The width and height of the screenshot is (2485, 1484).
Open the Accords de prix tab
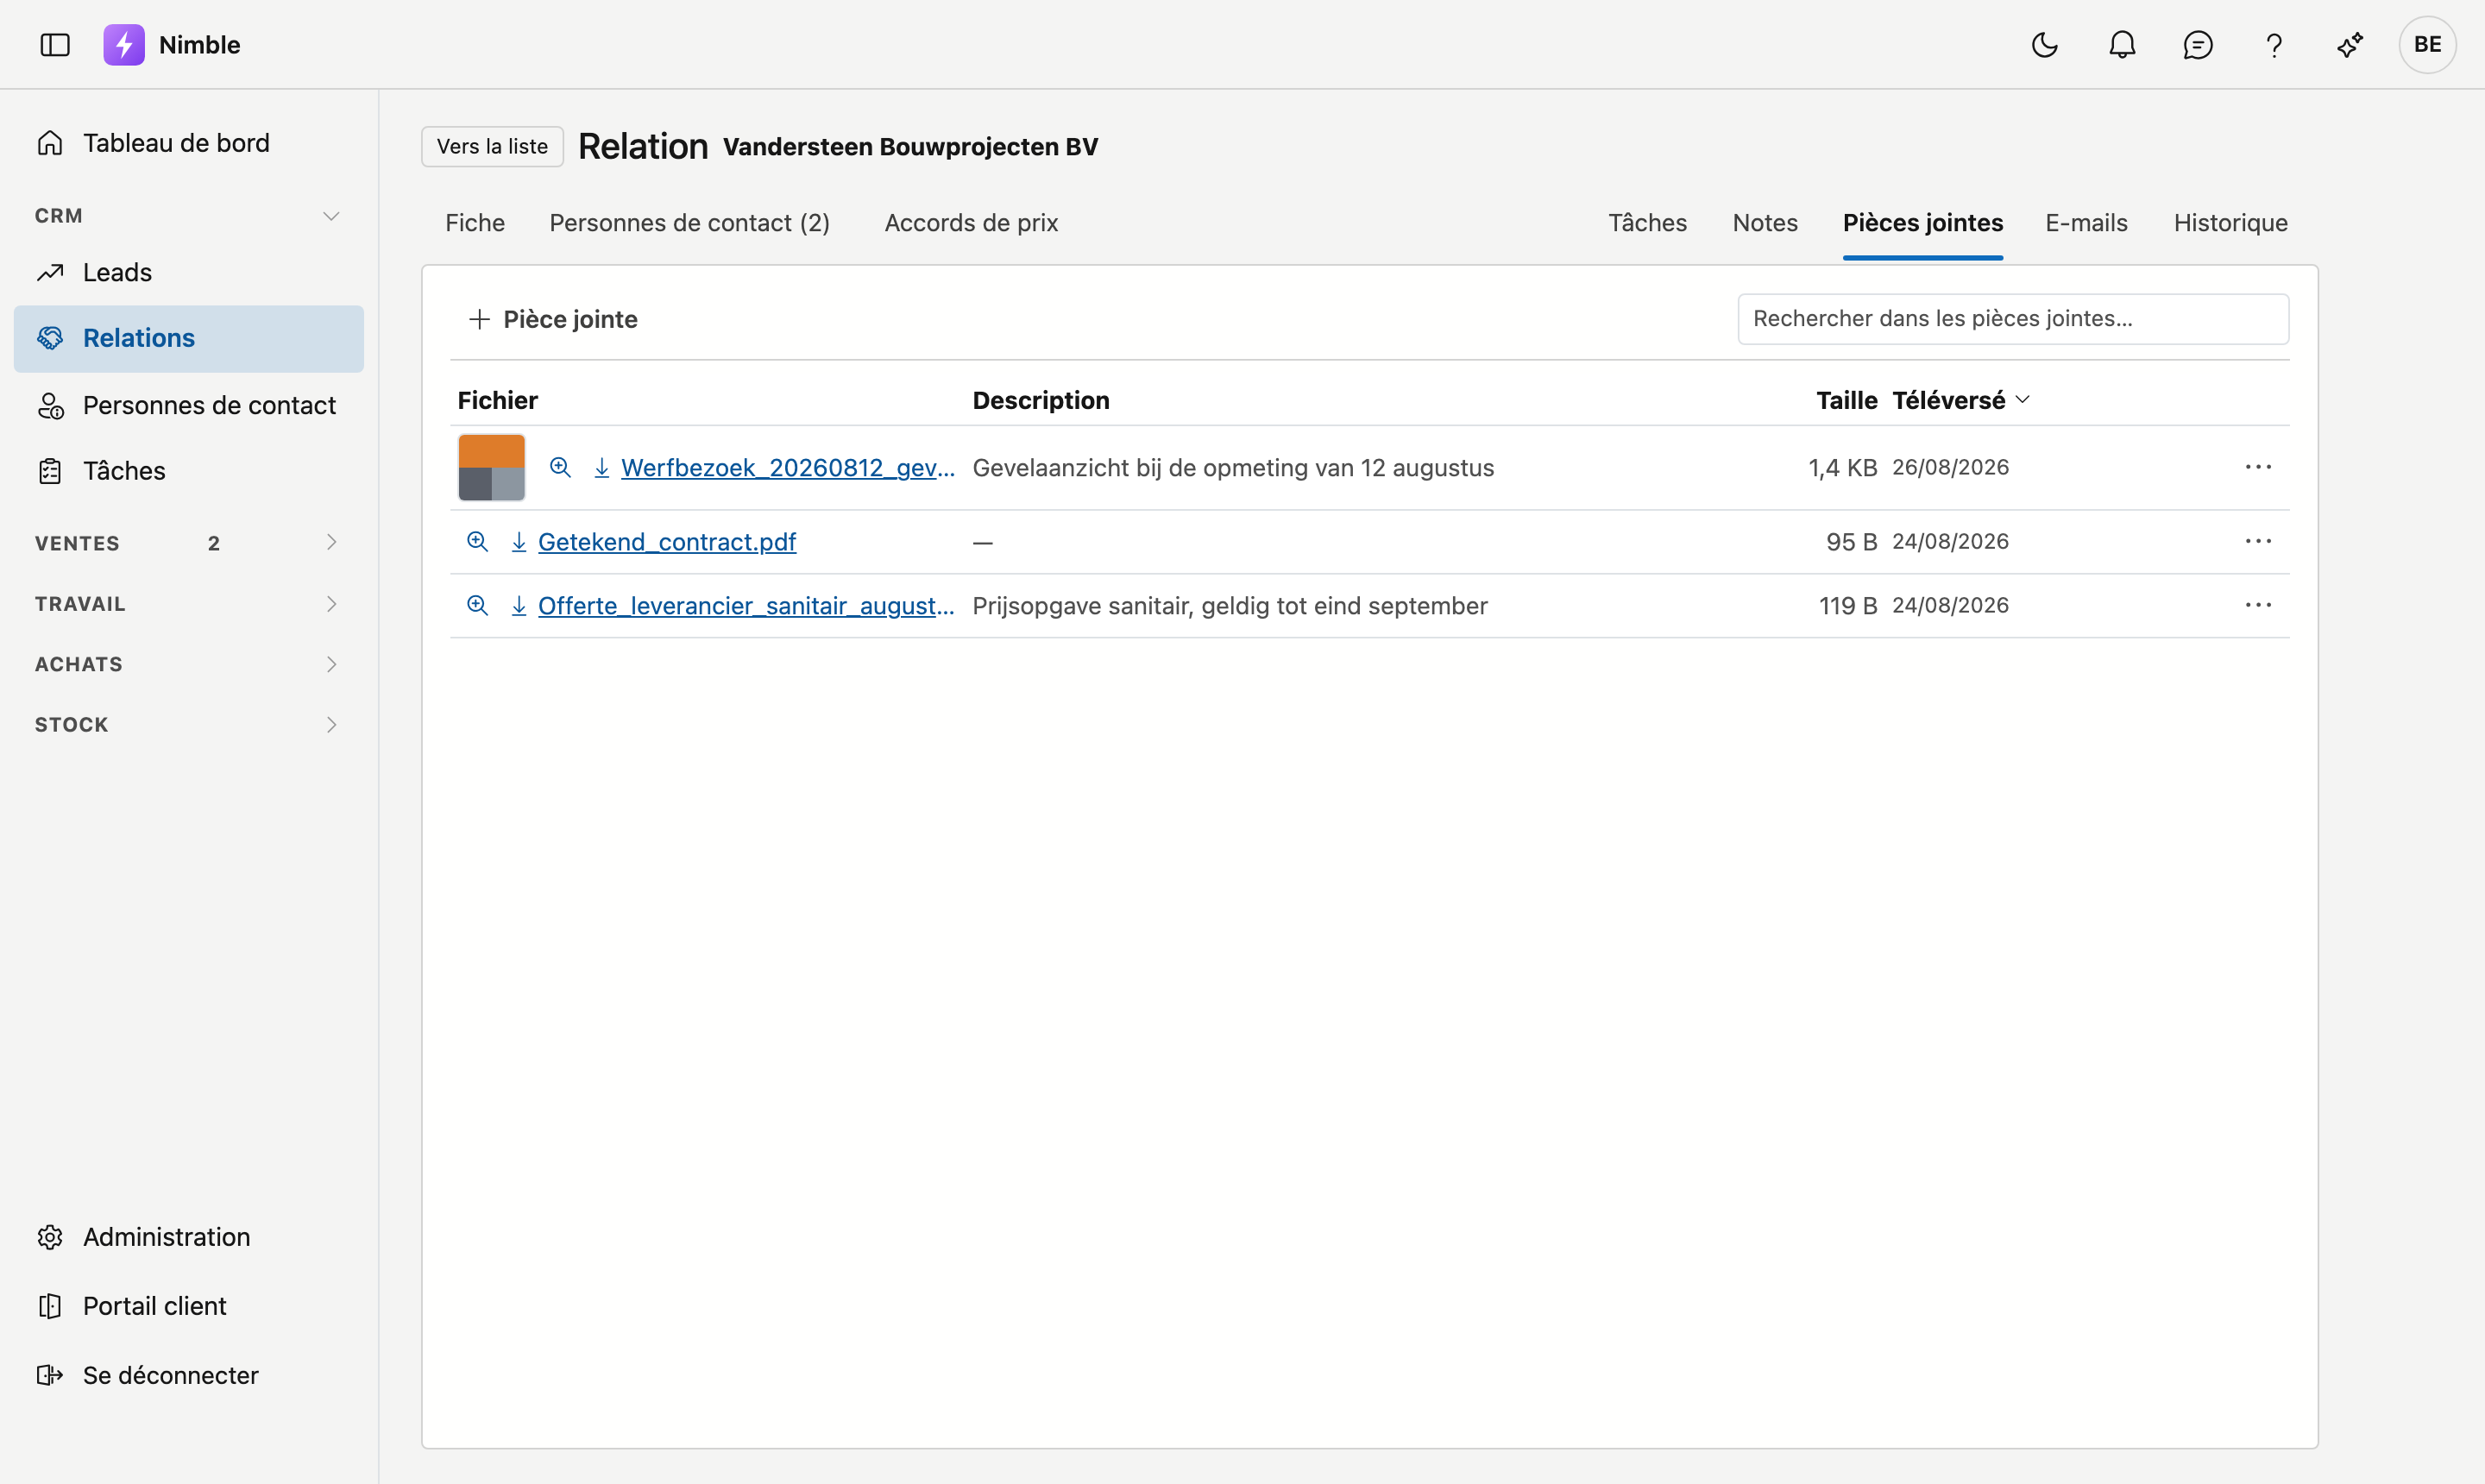pyautogui.click(x=971, y=223)
